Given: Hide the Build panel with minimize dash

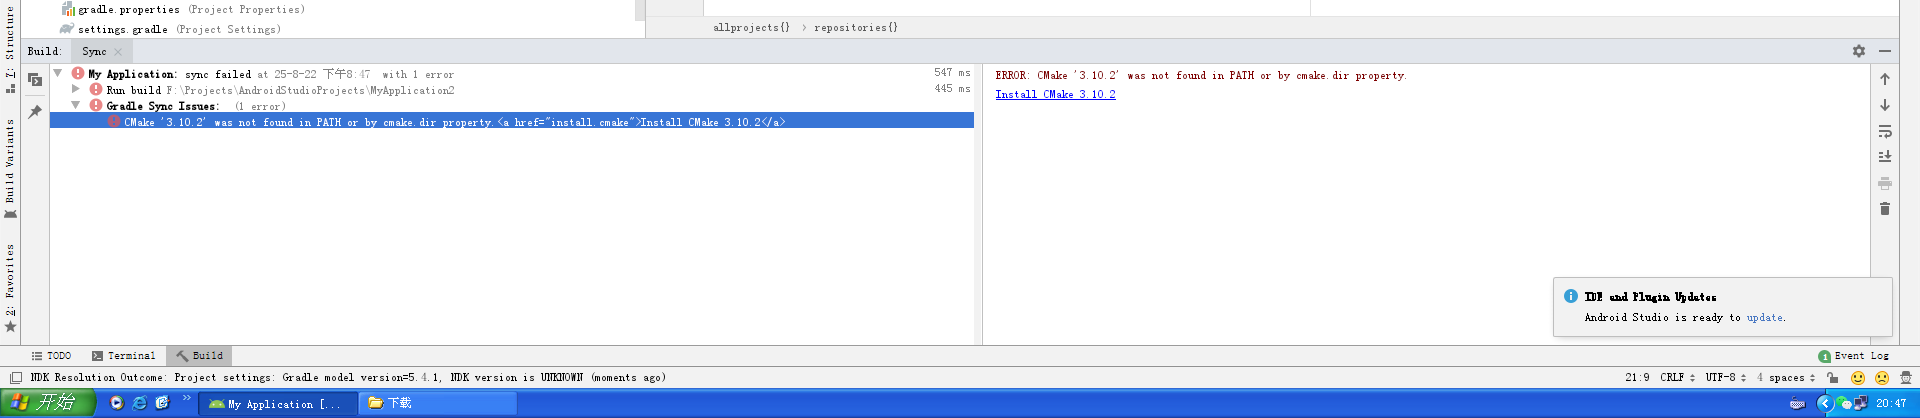Looking at the screenshot, I should pyautogui.click(x=1884, y=51).
